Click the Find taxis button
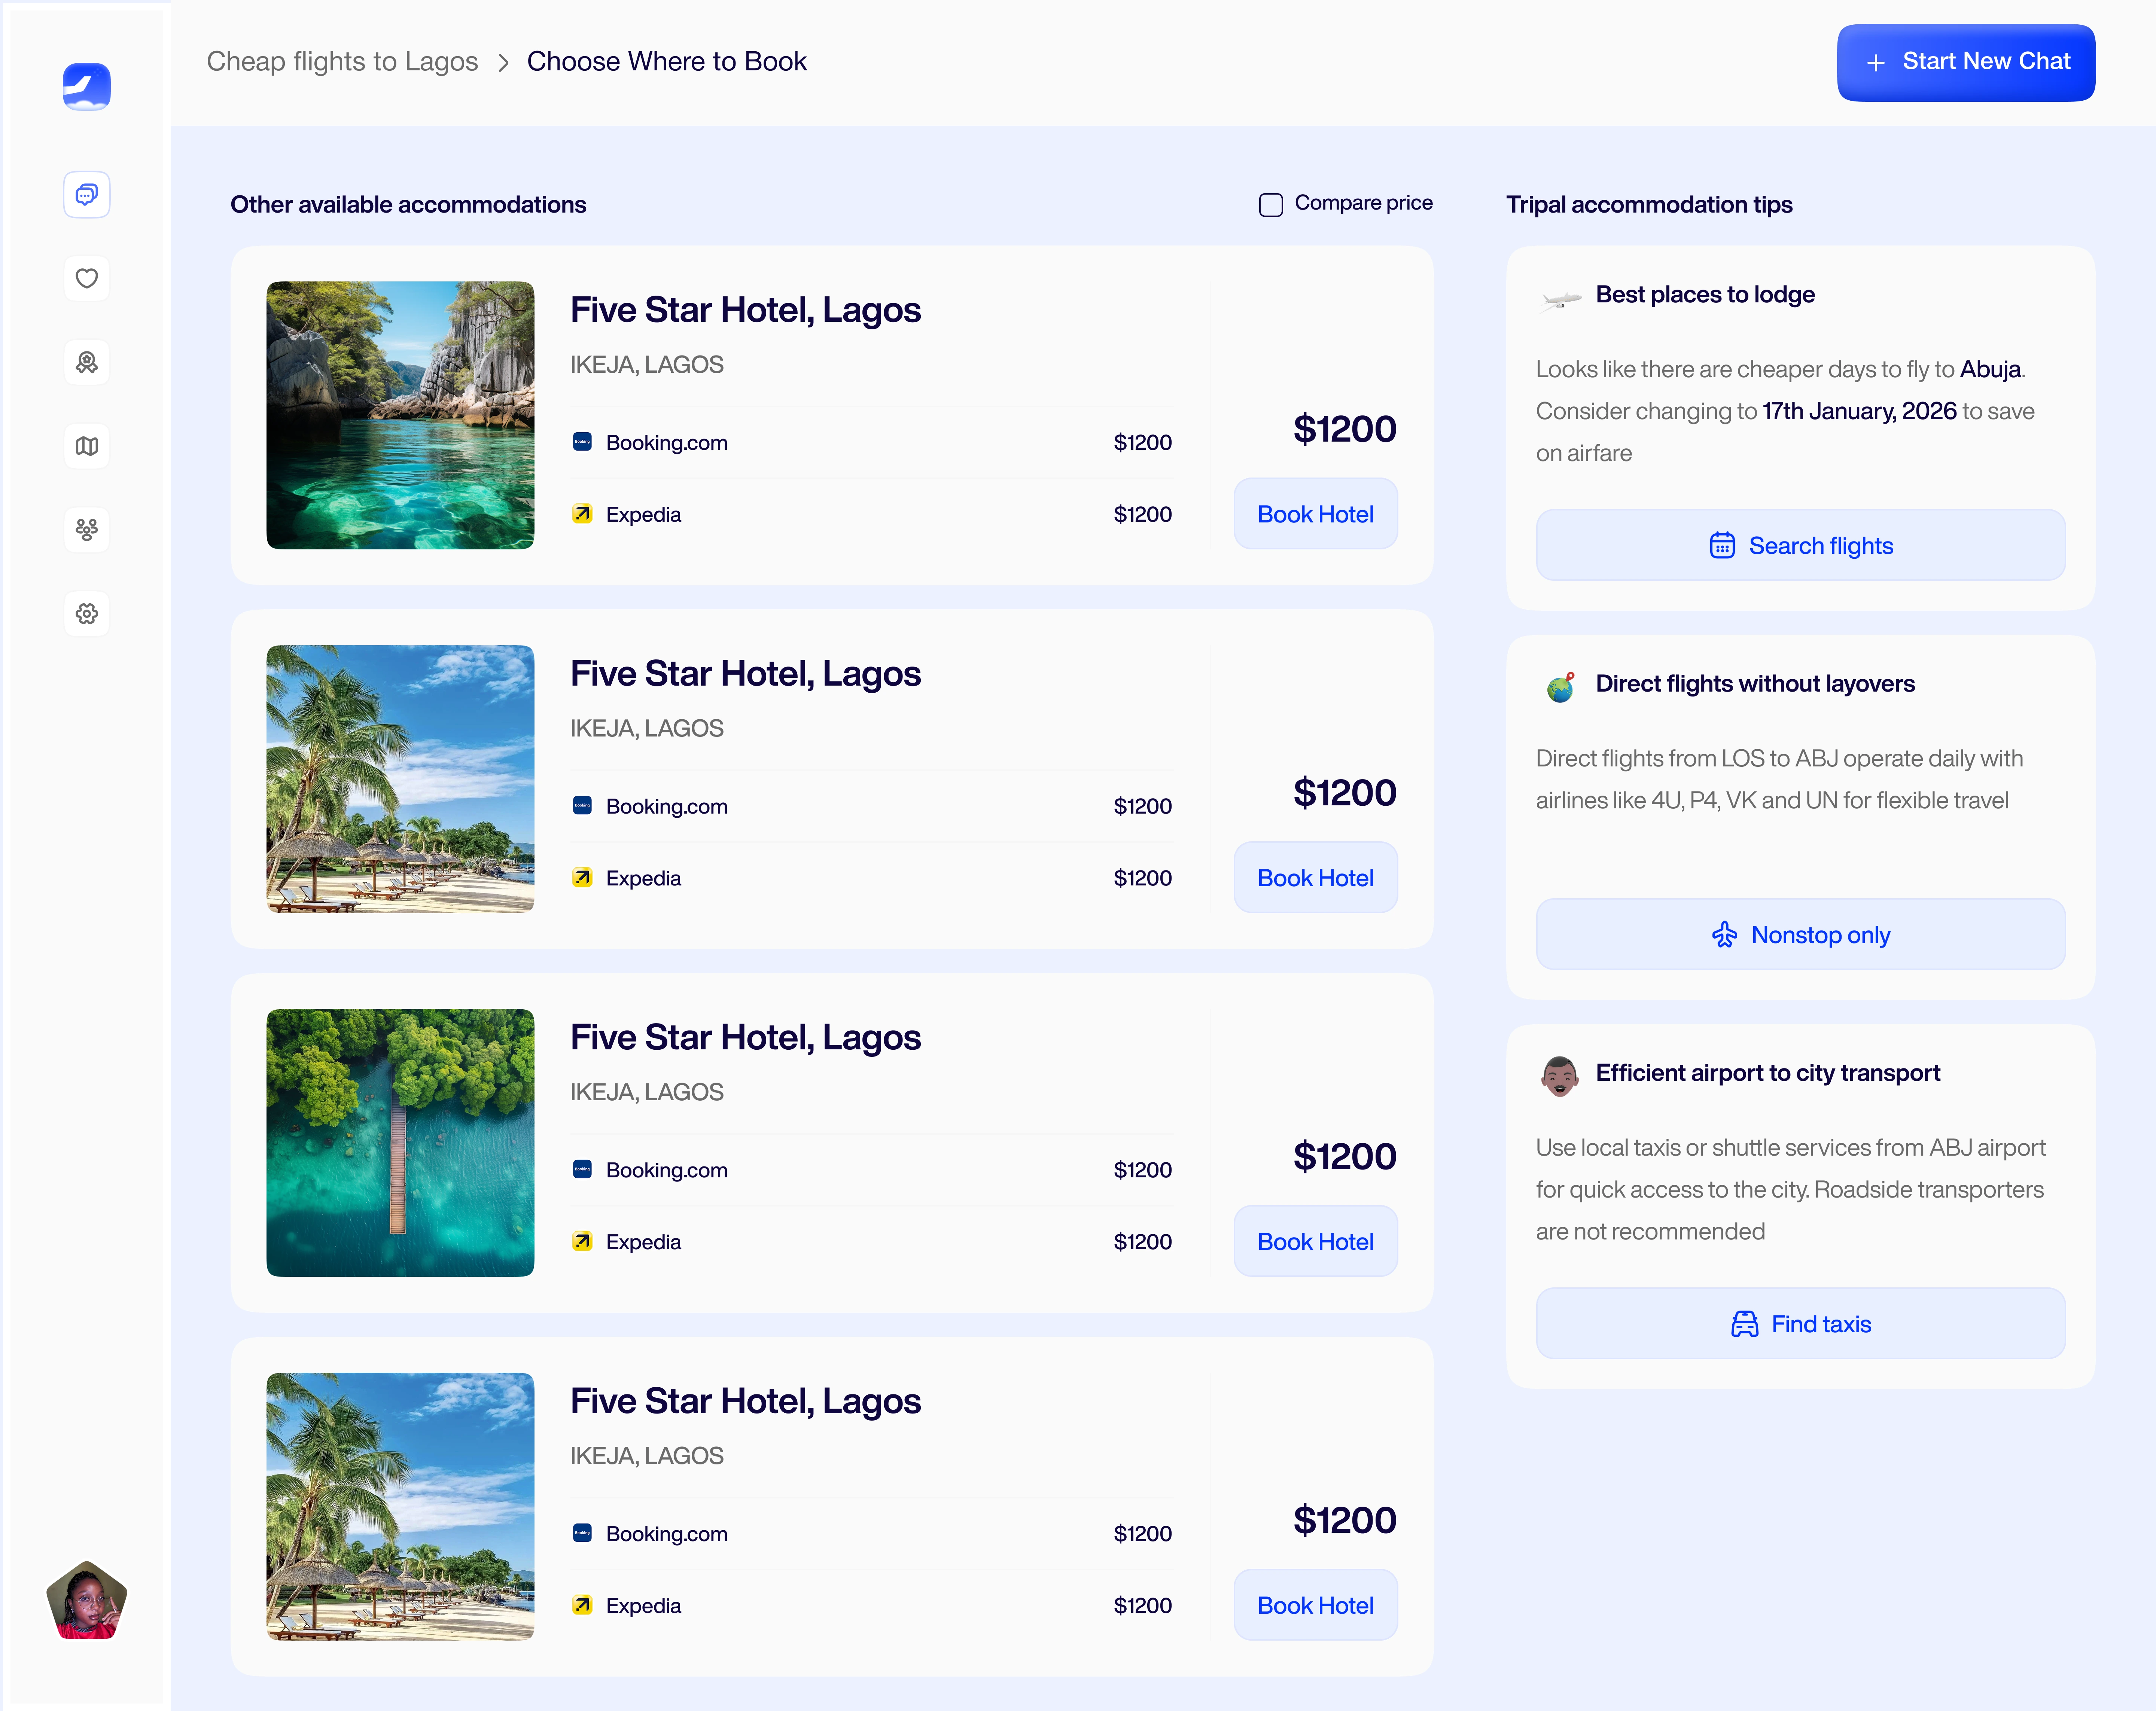The height and width of the screenshot is (1711, 2156). tap(1800, 1323)
